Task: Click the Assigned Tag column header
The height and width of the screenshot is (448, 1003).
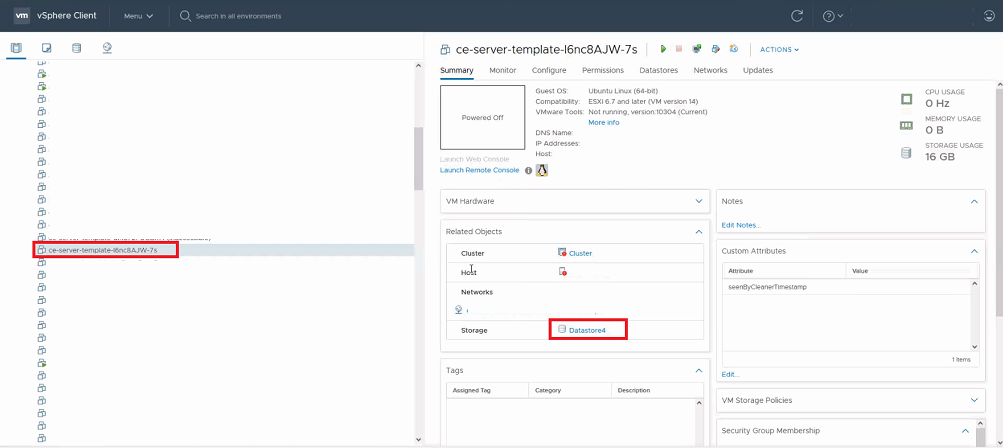Action: [487, 390]
